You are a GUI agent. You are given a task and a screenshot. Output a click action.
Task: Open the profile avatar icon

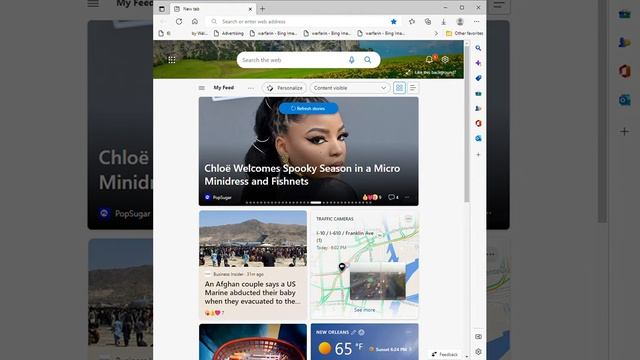pos(460,22)
